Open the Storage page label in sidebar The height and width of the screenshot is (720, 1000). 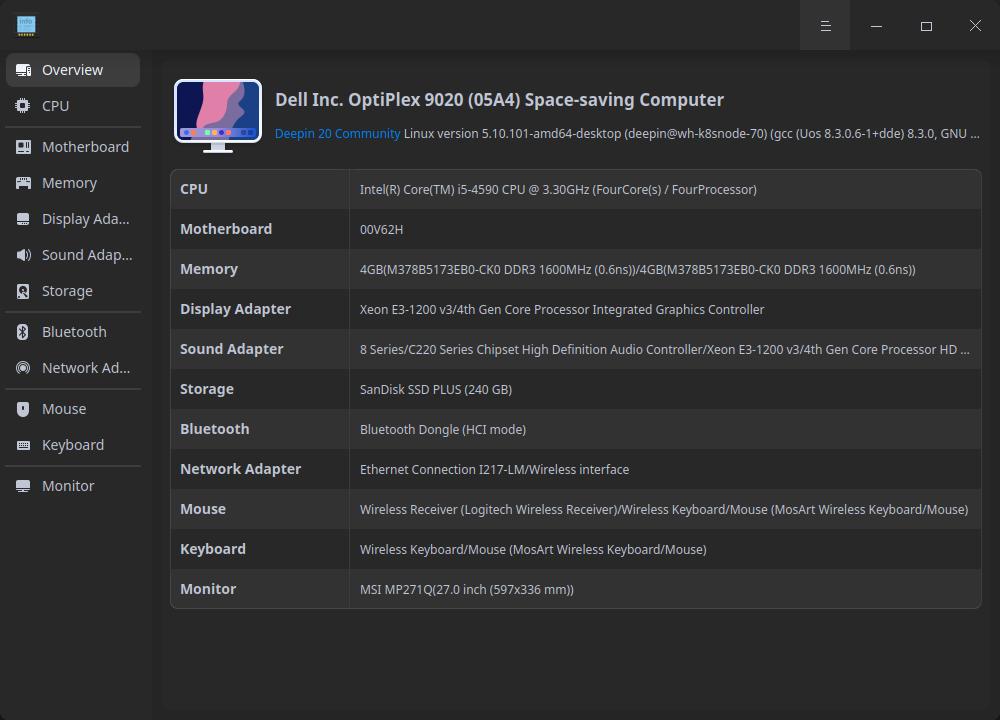click(x=68, y=291)
